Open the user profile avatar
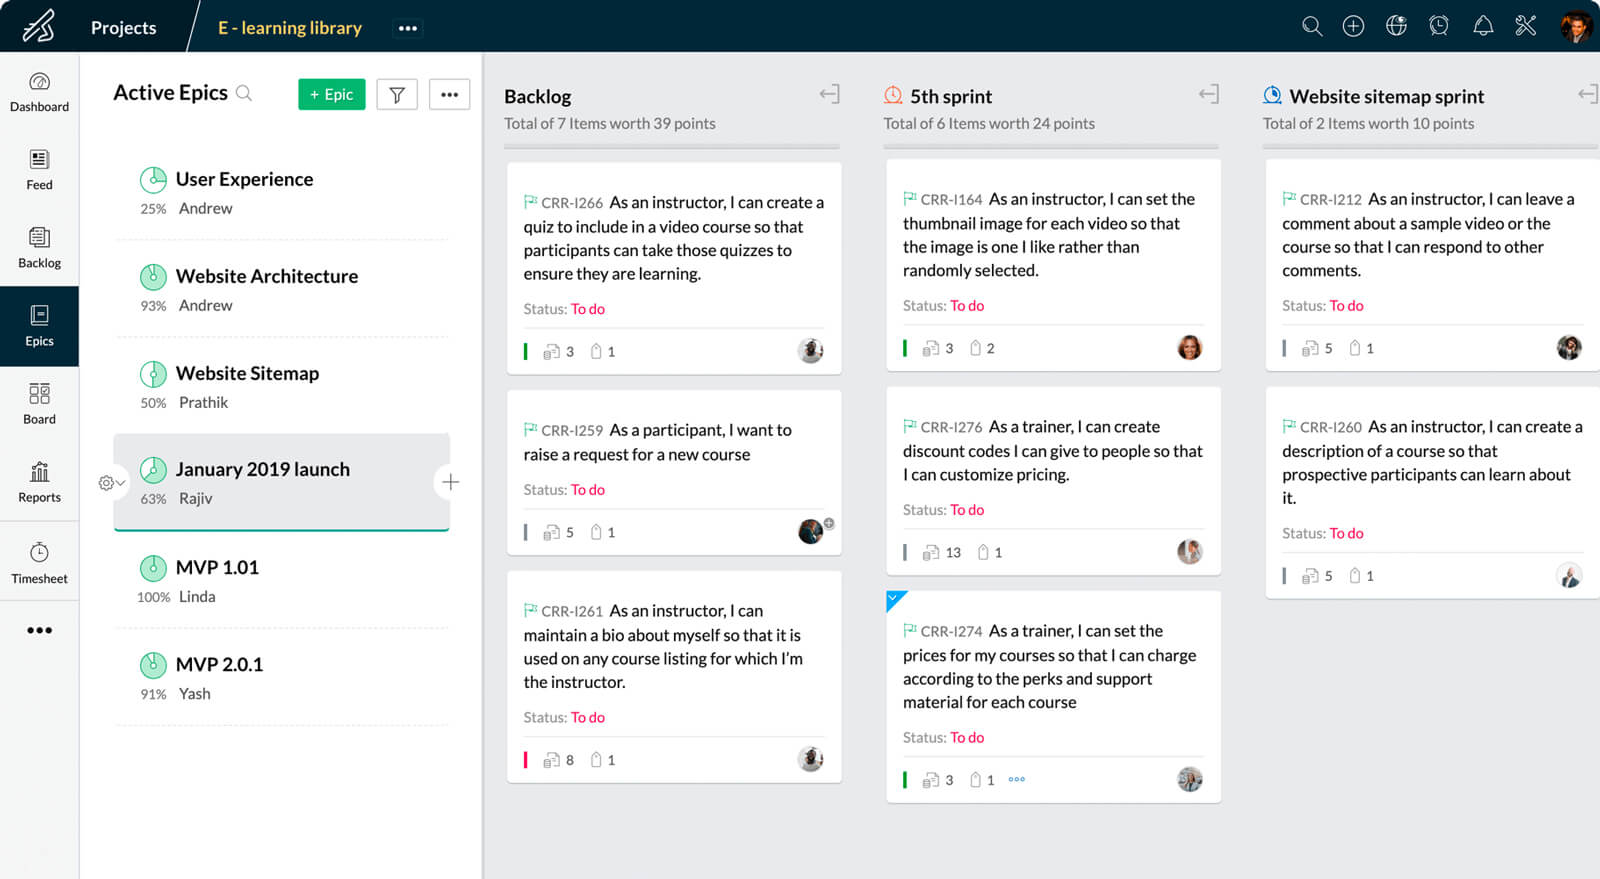 [x=1575, y=27]
